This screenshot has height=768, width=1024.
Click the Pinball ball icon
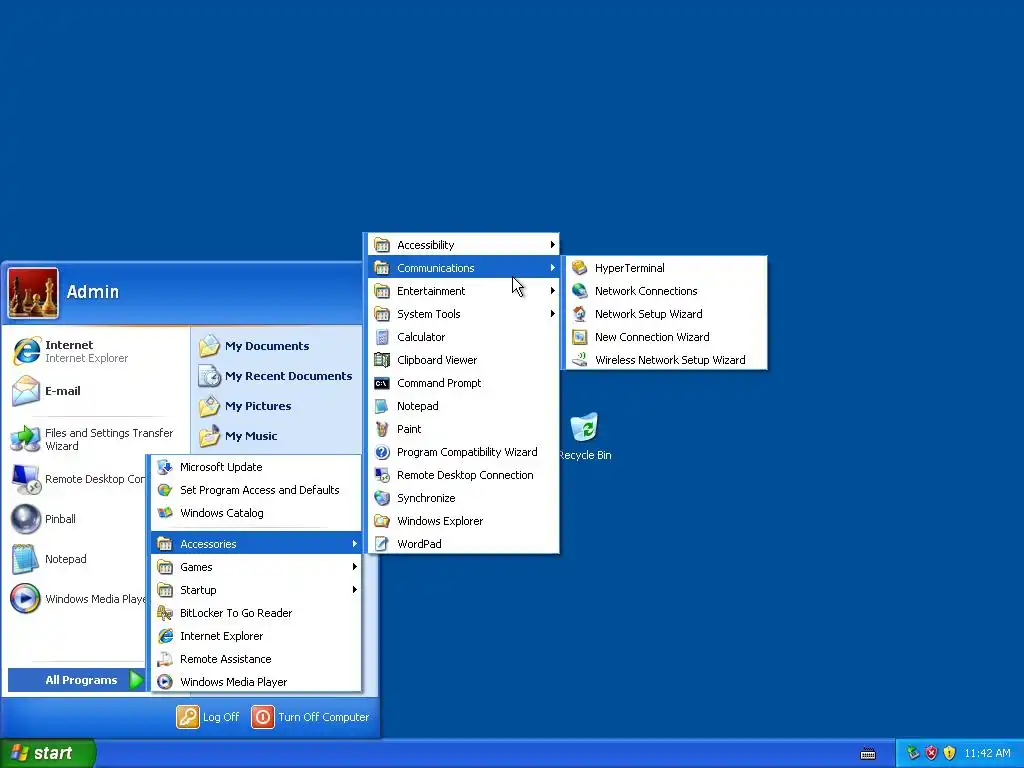26,519
